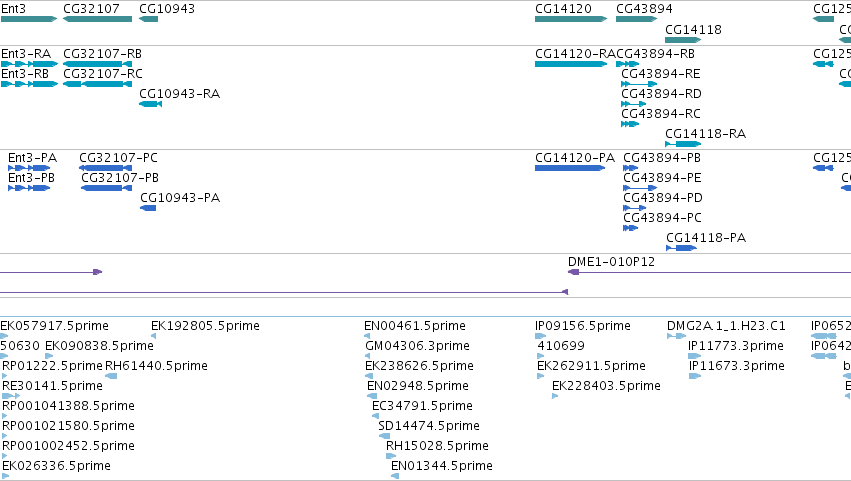The height and width of the screenshot is (481, 851).
Task: Click protein CG32107-PC
Action: (106, 168)
